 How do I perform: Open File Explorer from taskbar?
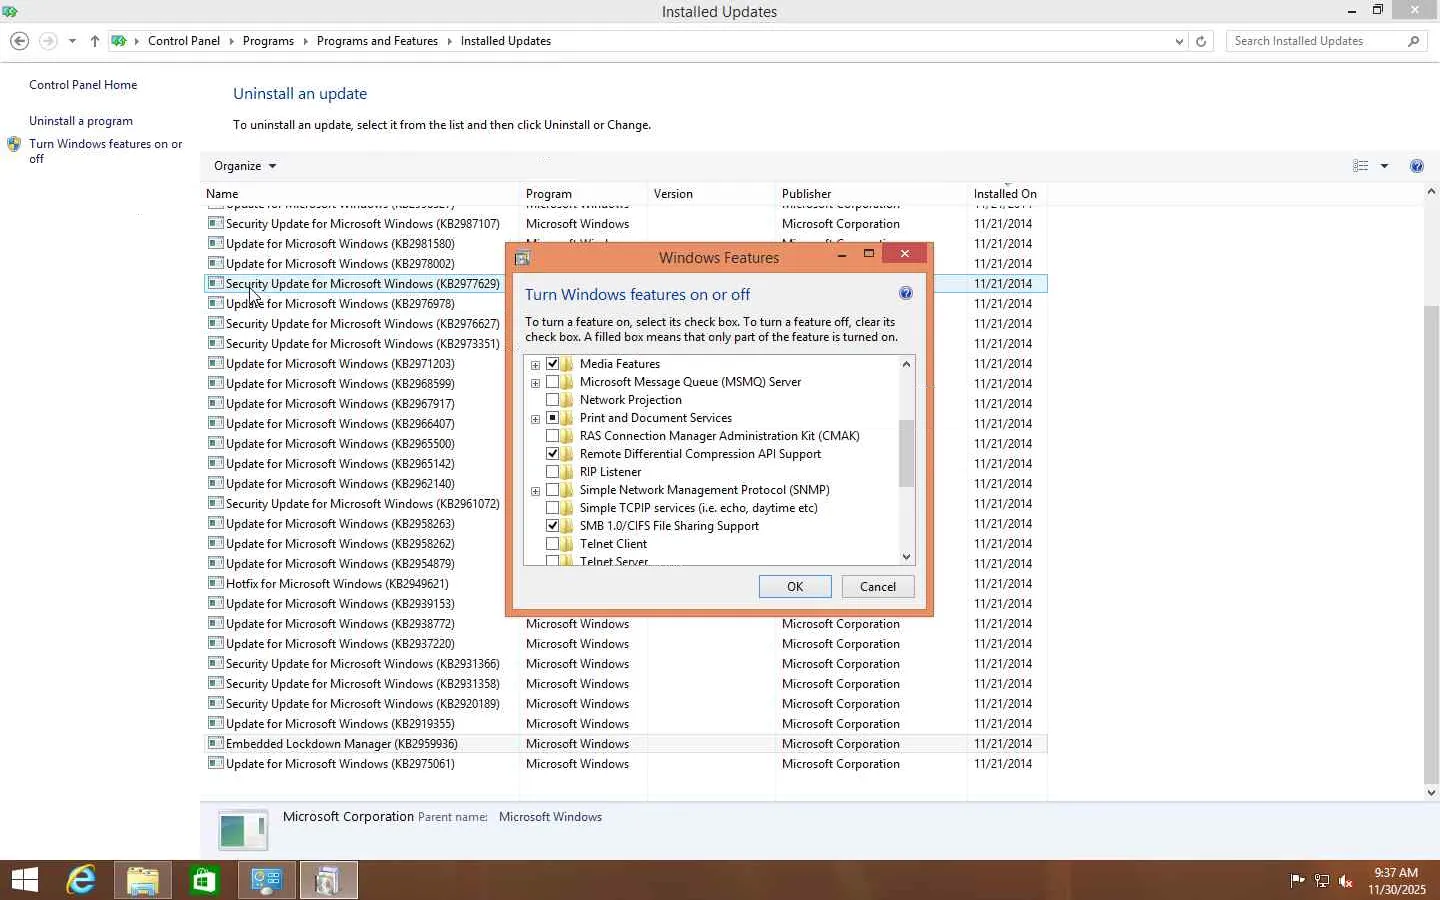pyautogui.click(x=142, y=880)
